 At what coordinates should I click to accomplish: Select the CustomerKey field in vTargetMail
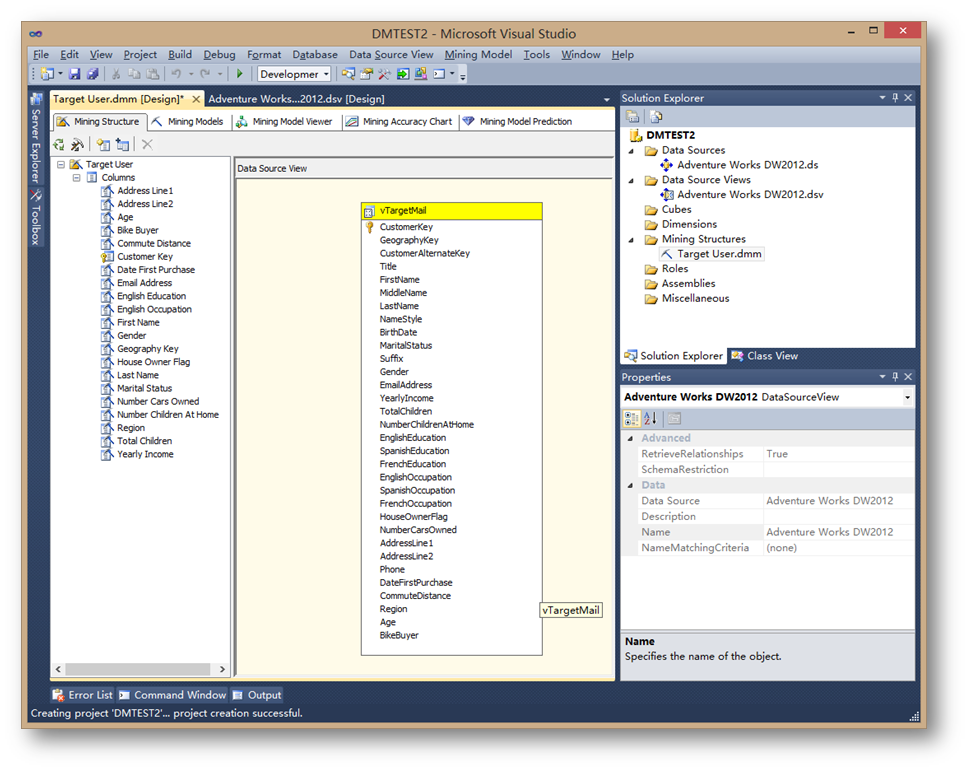(406, 227)
